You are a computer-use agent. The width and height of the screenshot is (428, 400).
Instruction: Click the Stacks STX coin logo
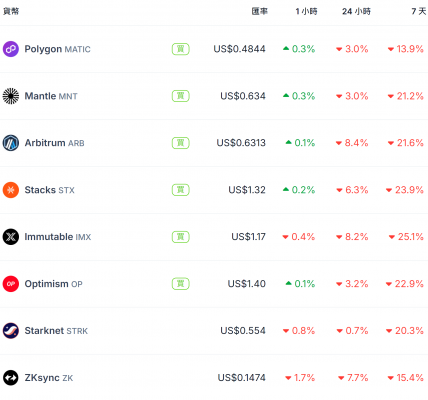pyautogui.click(x=11, y=190)
